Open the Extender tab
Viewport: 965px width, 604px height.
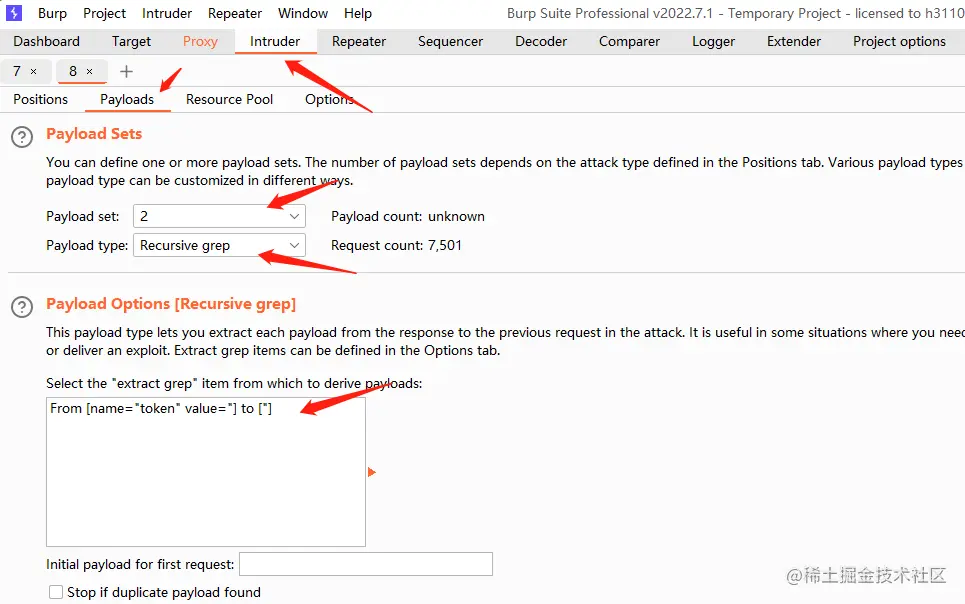794,41
